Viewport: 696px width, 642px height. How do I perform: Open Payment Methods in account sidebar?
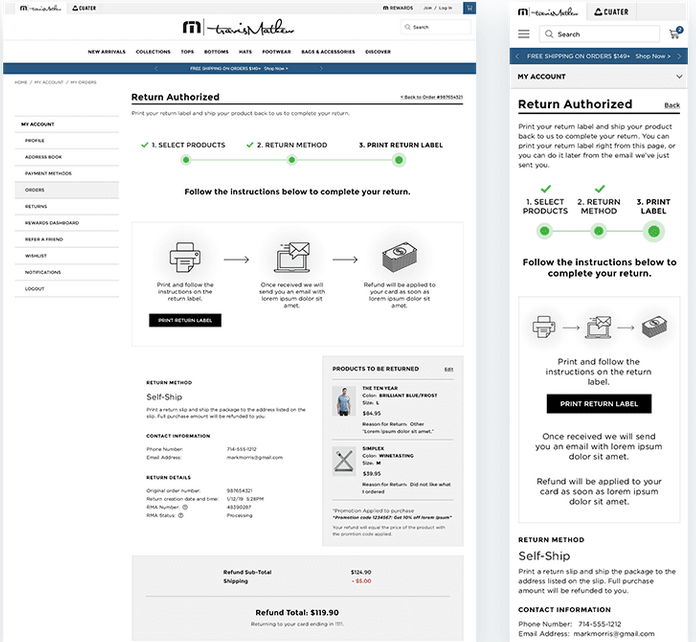67,173
